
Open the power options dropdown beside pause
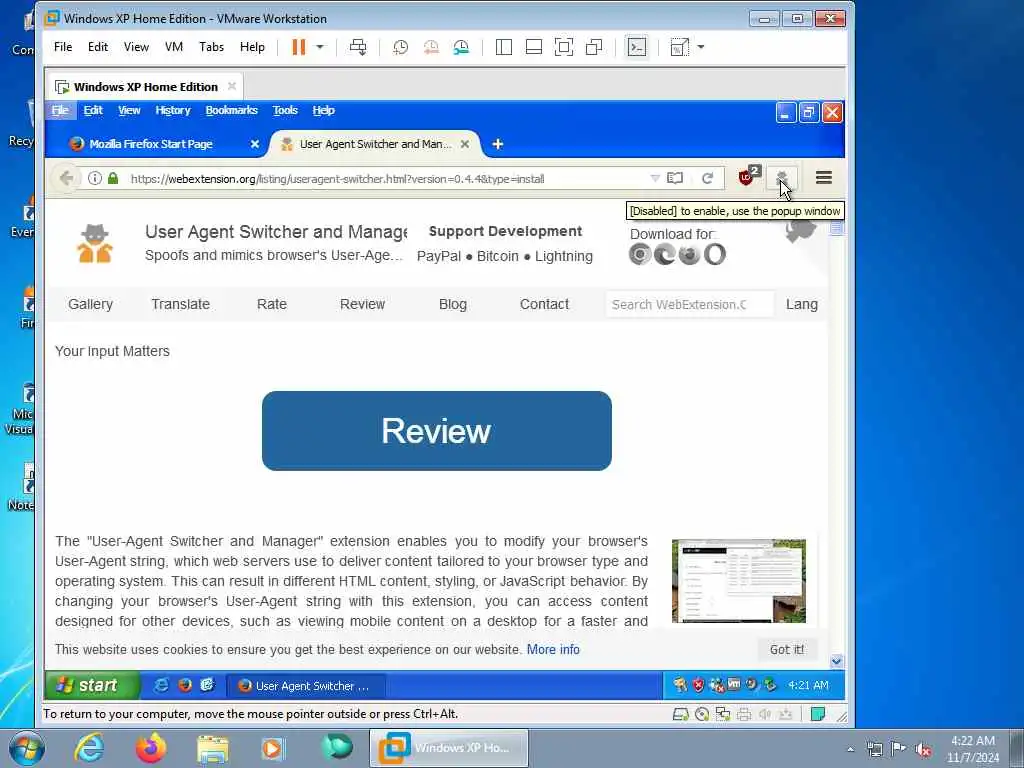[x=320, y=47]
